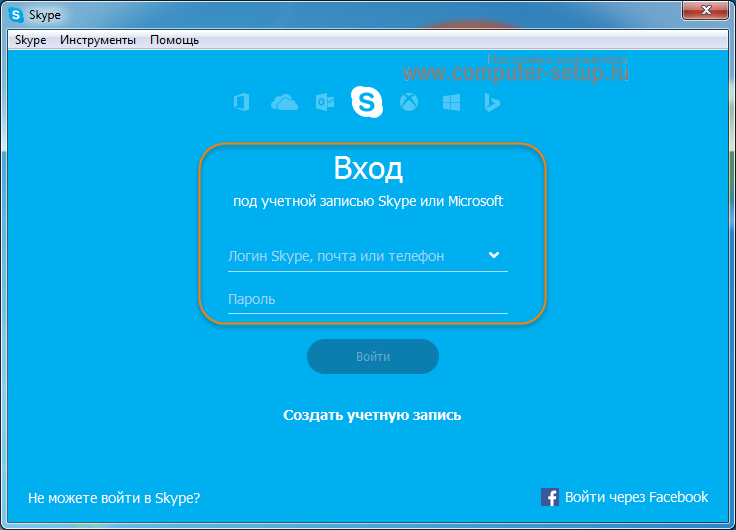Click the Войти sign-in button

[373, 357]
